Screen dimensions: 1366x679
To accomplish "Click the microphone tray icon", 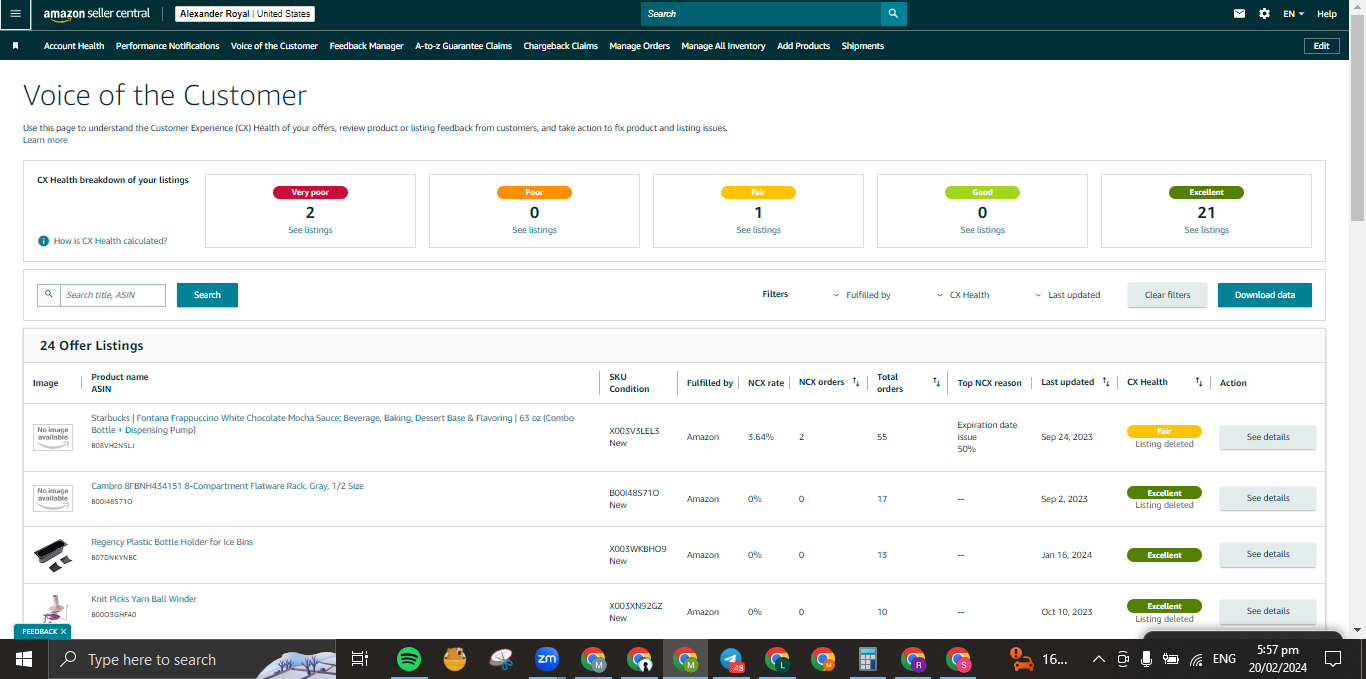I will (x=1146, y=659).
